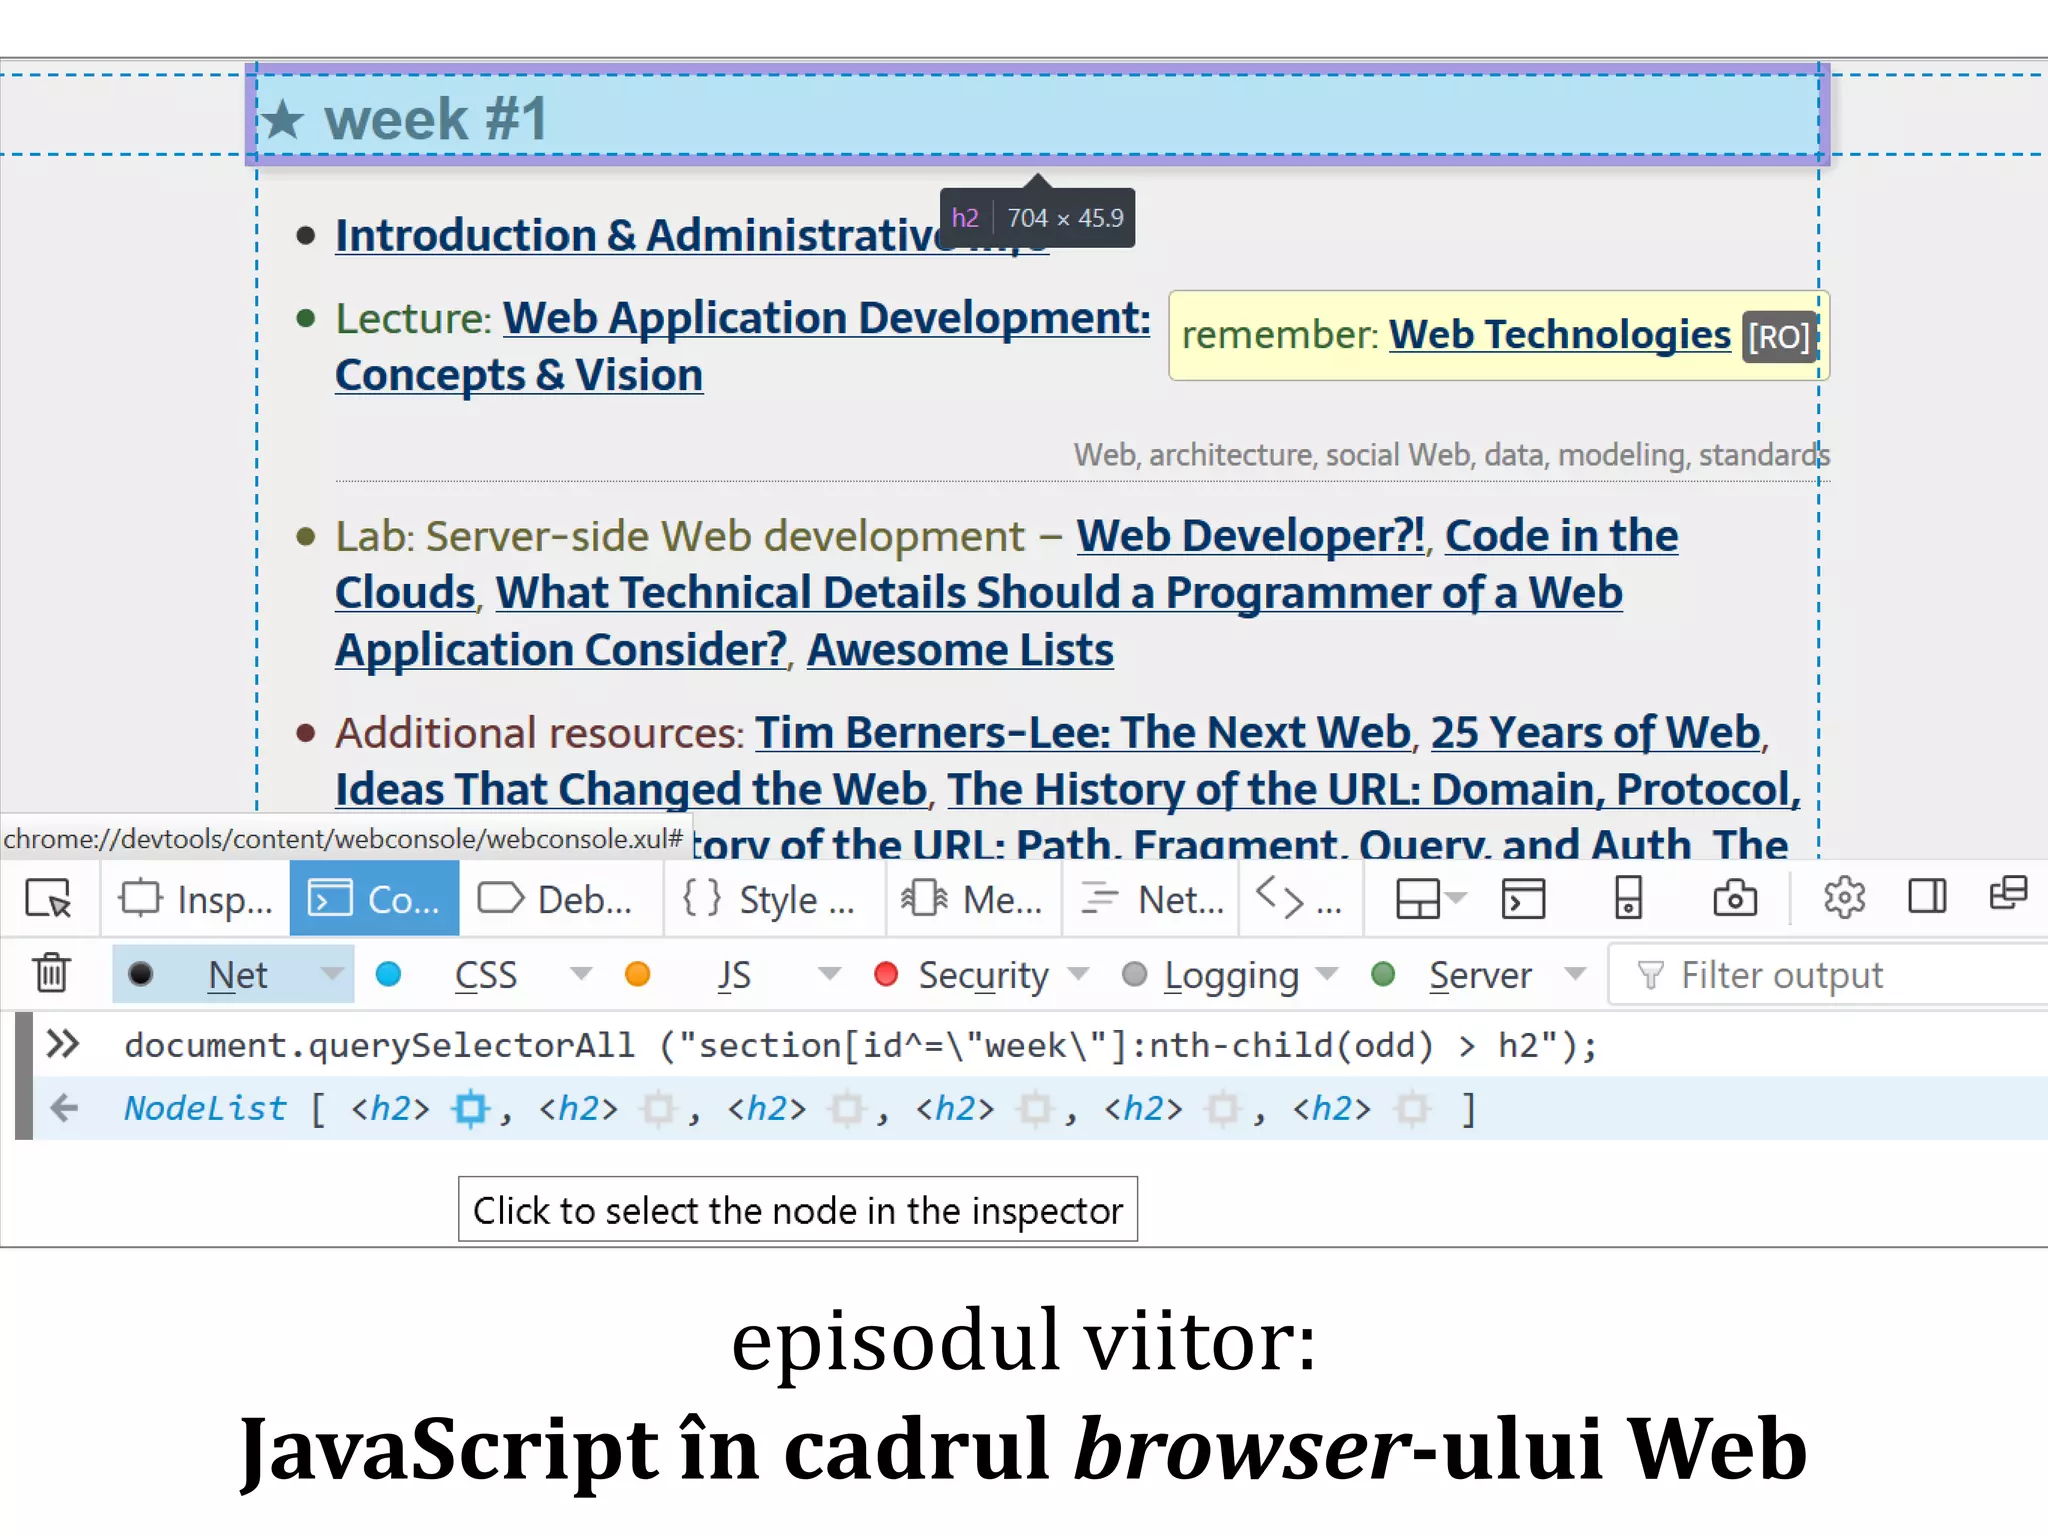Viewport: 2048px width, 1536px height.
Task: Open the Awesome Lists link
Action: pyautogui.click(x=960, y=650)
